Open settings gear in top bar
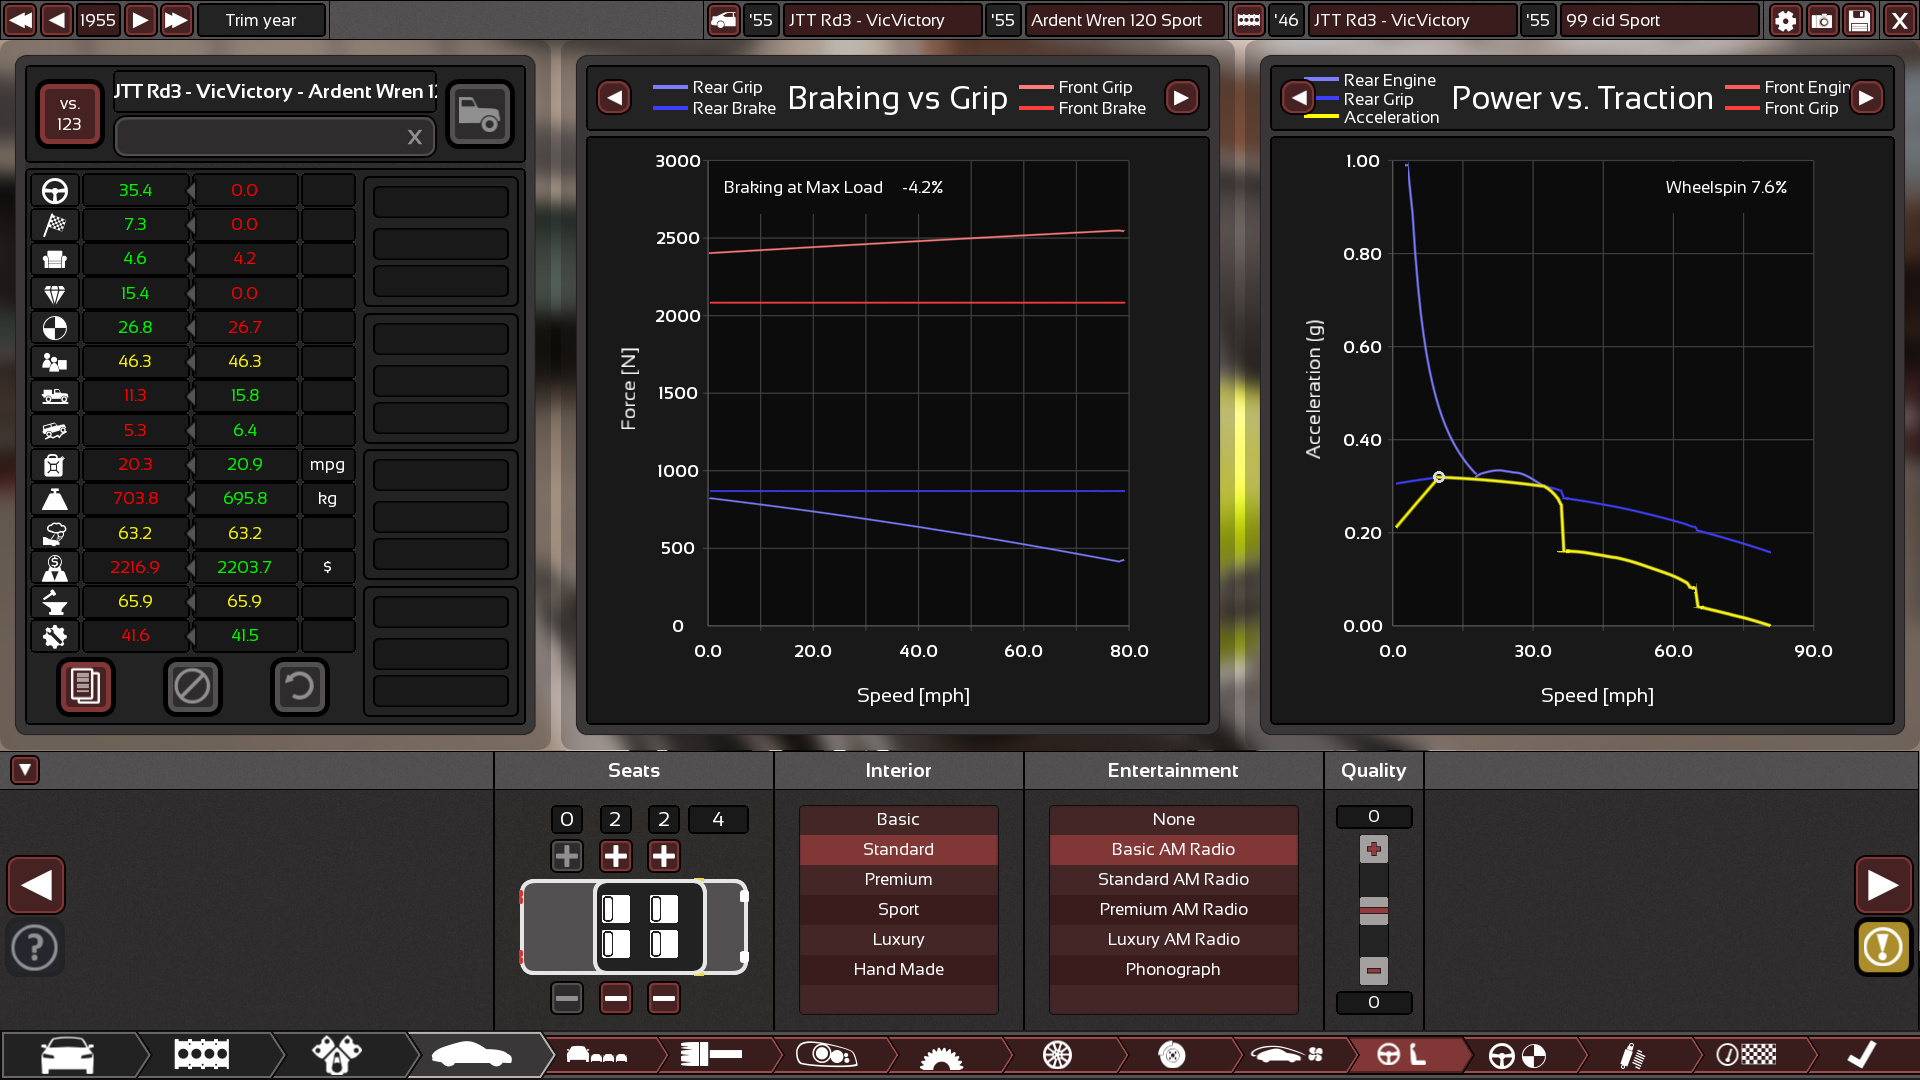The width and height of the screenshot is (1920, 1080). pyautogui.click(x=1785, y=20)
